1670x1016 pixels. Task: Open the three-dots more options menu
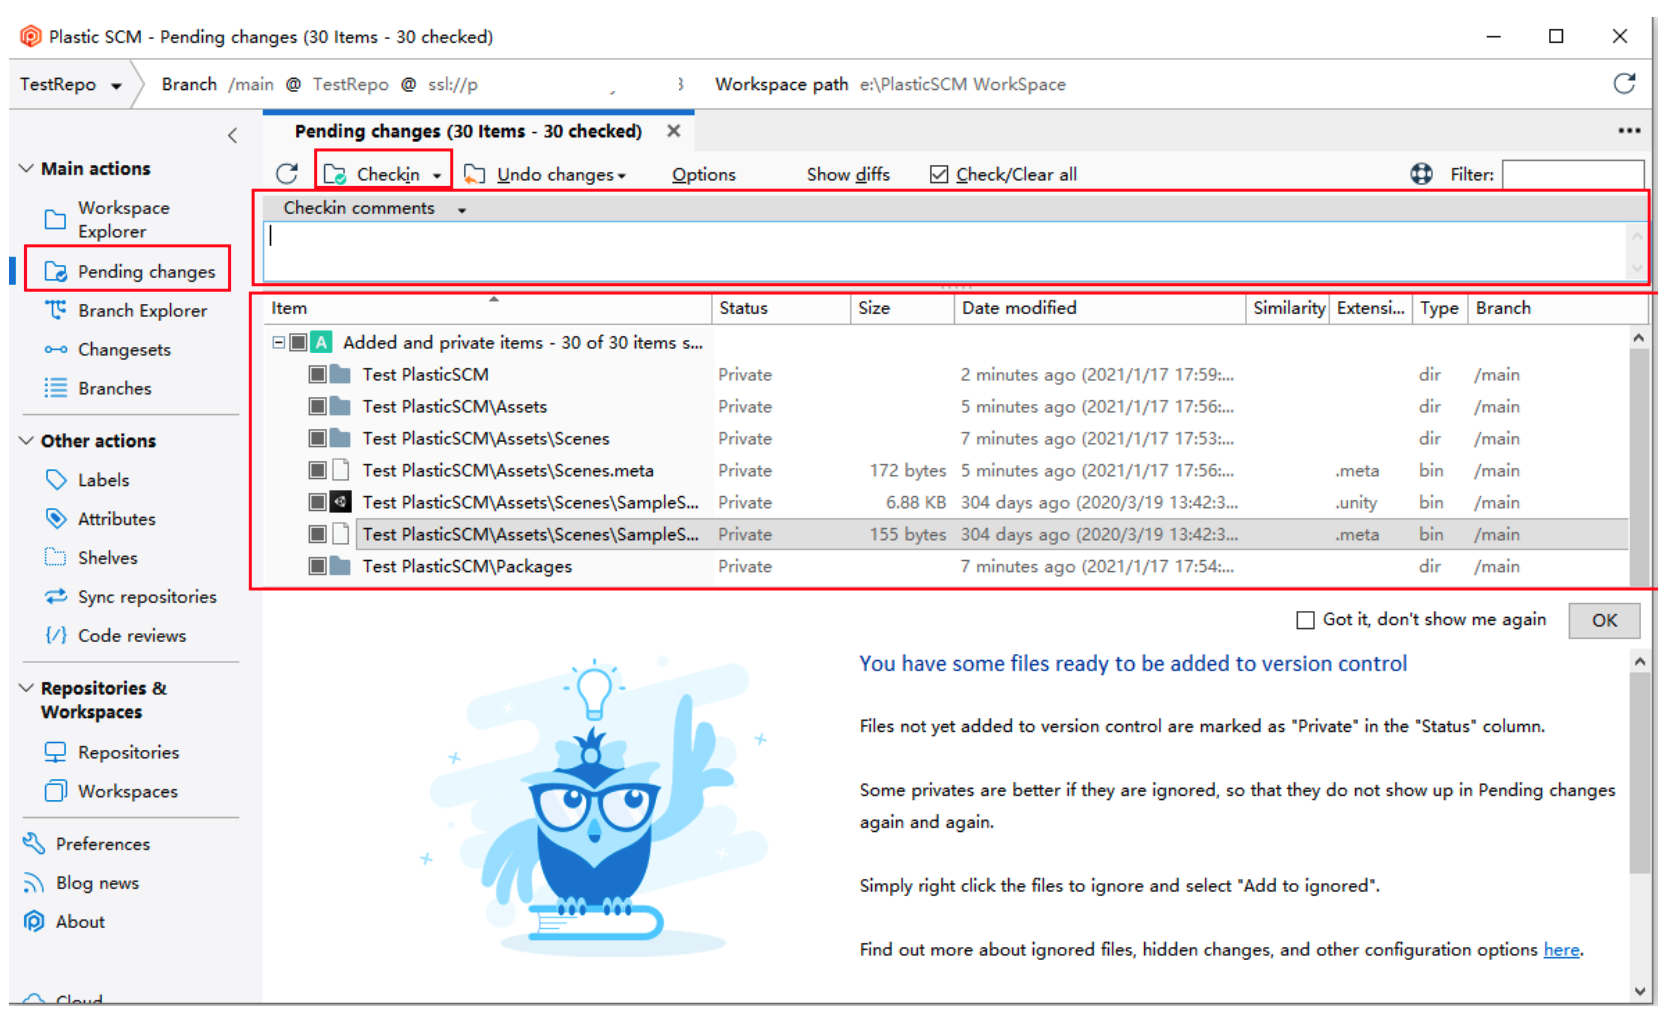1629,131
